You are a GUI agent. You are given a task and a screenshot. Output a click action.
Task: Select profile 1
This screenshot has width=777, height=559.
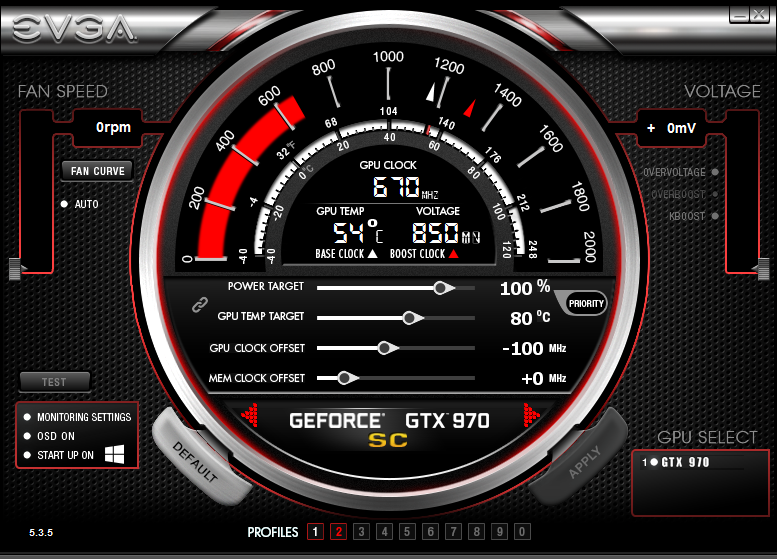click(x=315, y=532)
